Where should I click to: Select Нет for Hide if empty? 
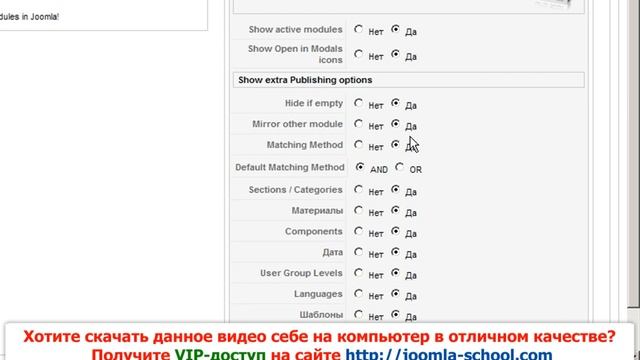[x=358, y=103]
